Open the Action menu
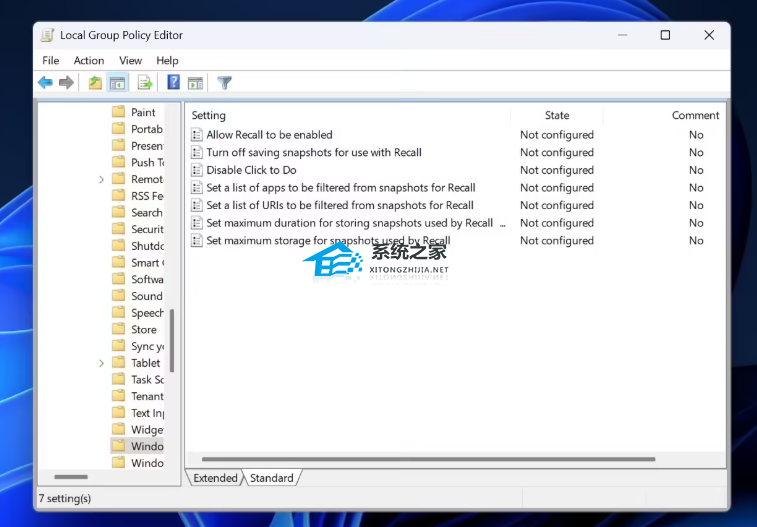Image resolution: width=757 pixels, height=527 pixels. 89,61
